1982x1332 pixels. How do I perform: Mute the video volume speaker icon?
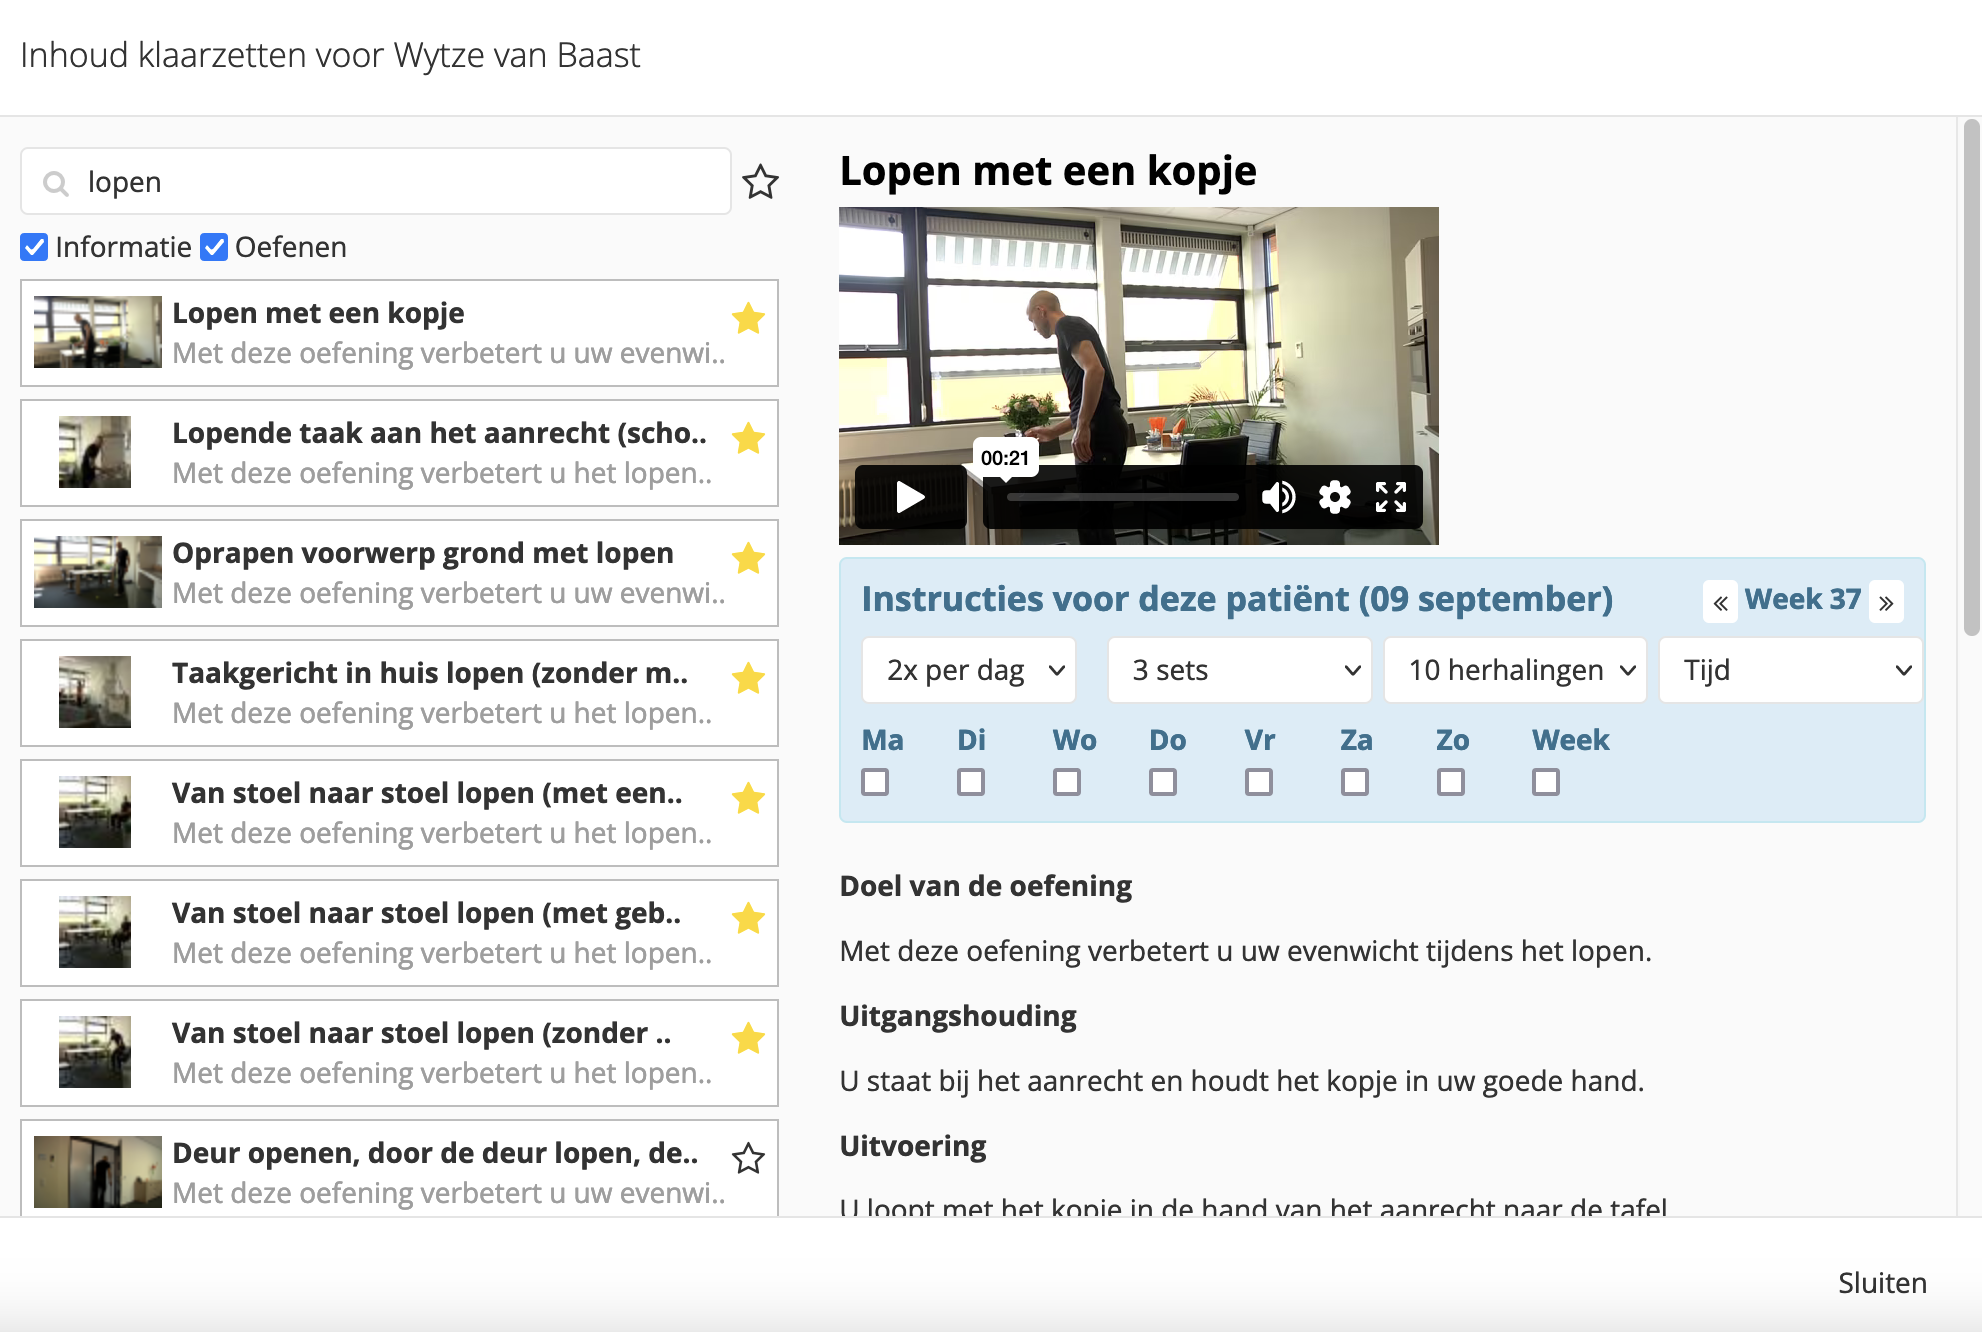[x=1278, y=497]
